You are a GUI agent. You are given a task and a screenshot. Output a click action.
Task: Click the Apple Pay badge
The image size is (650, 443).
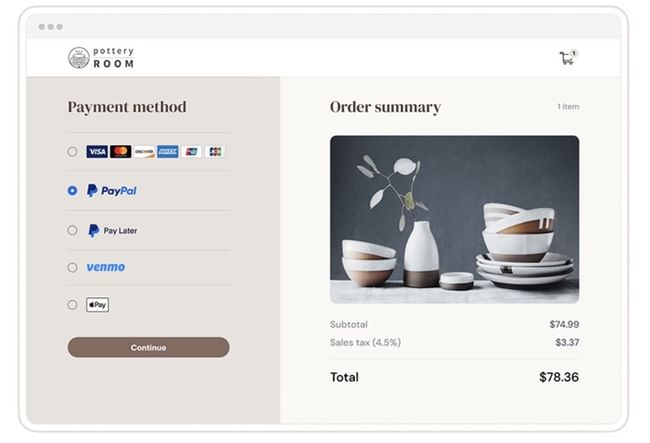point(97,305)
